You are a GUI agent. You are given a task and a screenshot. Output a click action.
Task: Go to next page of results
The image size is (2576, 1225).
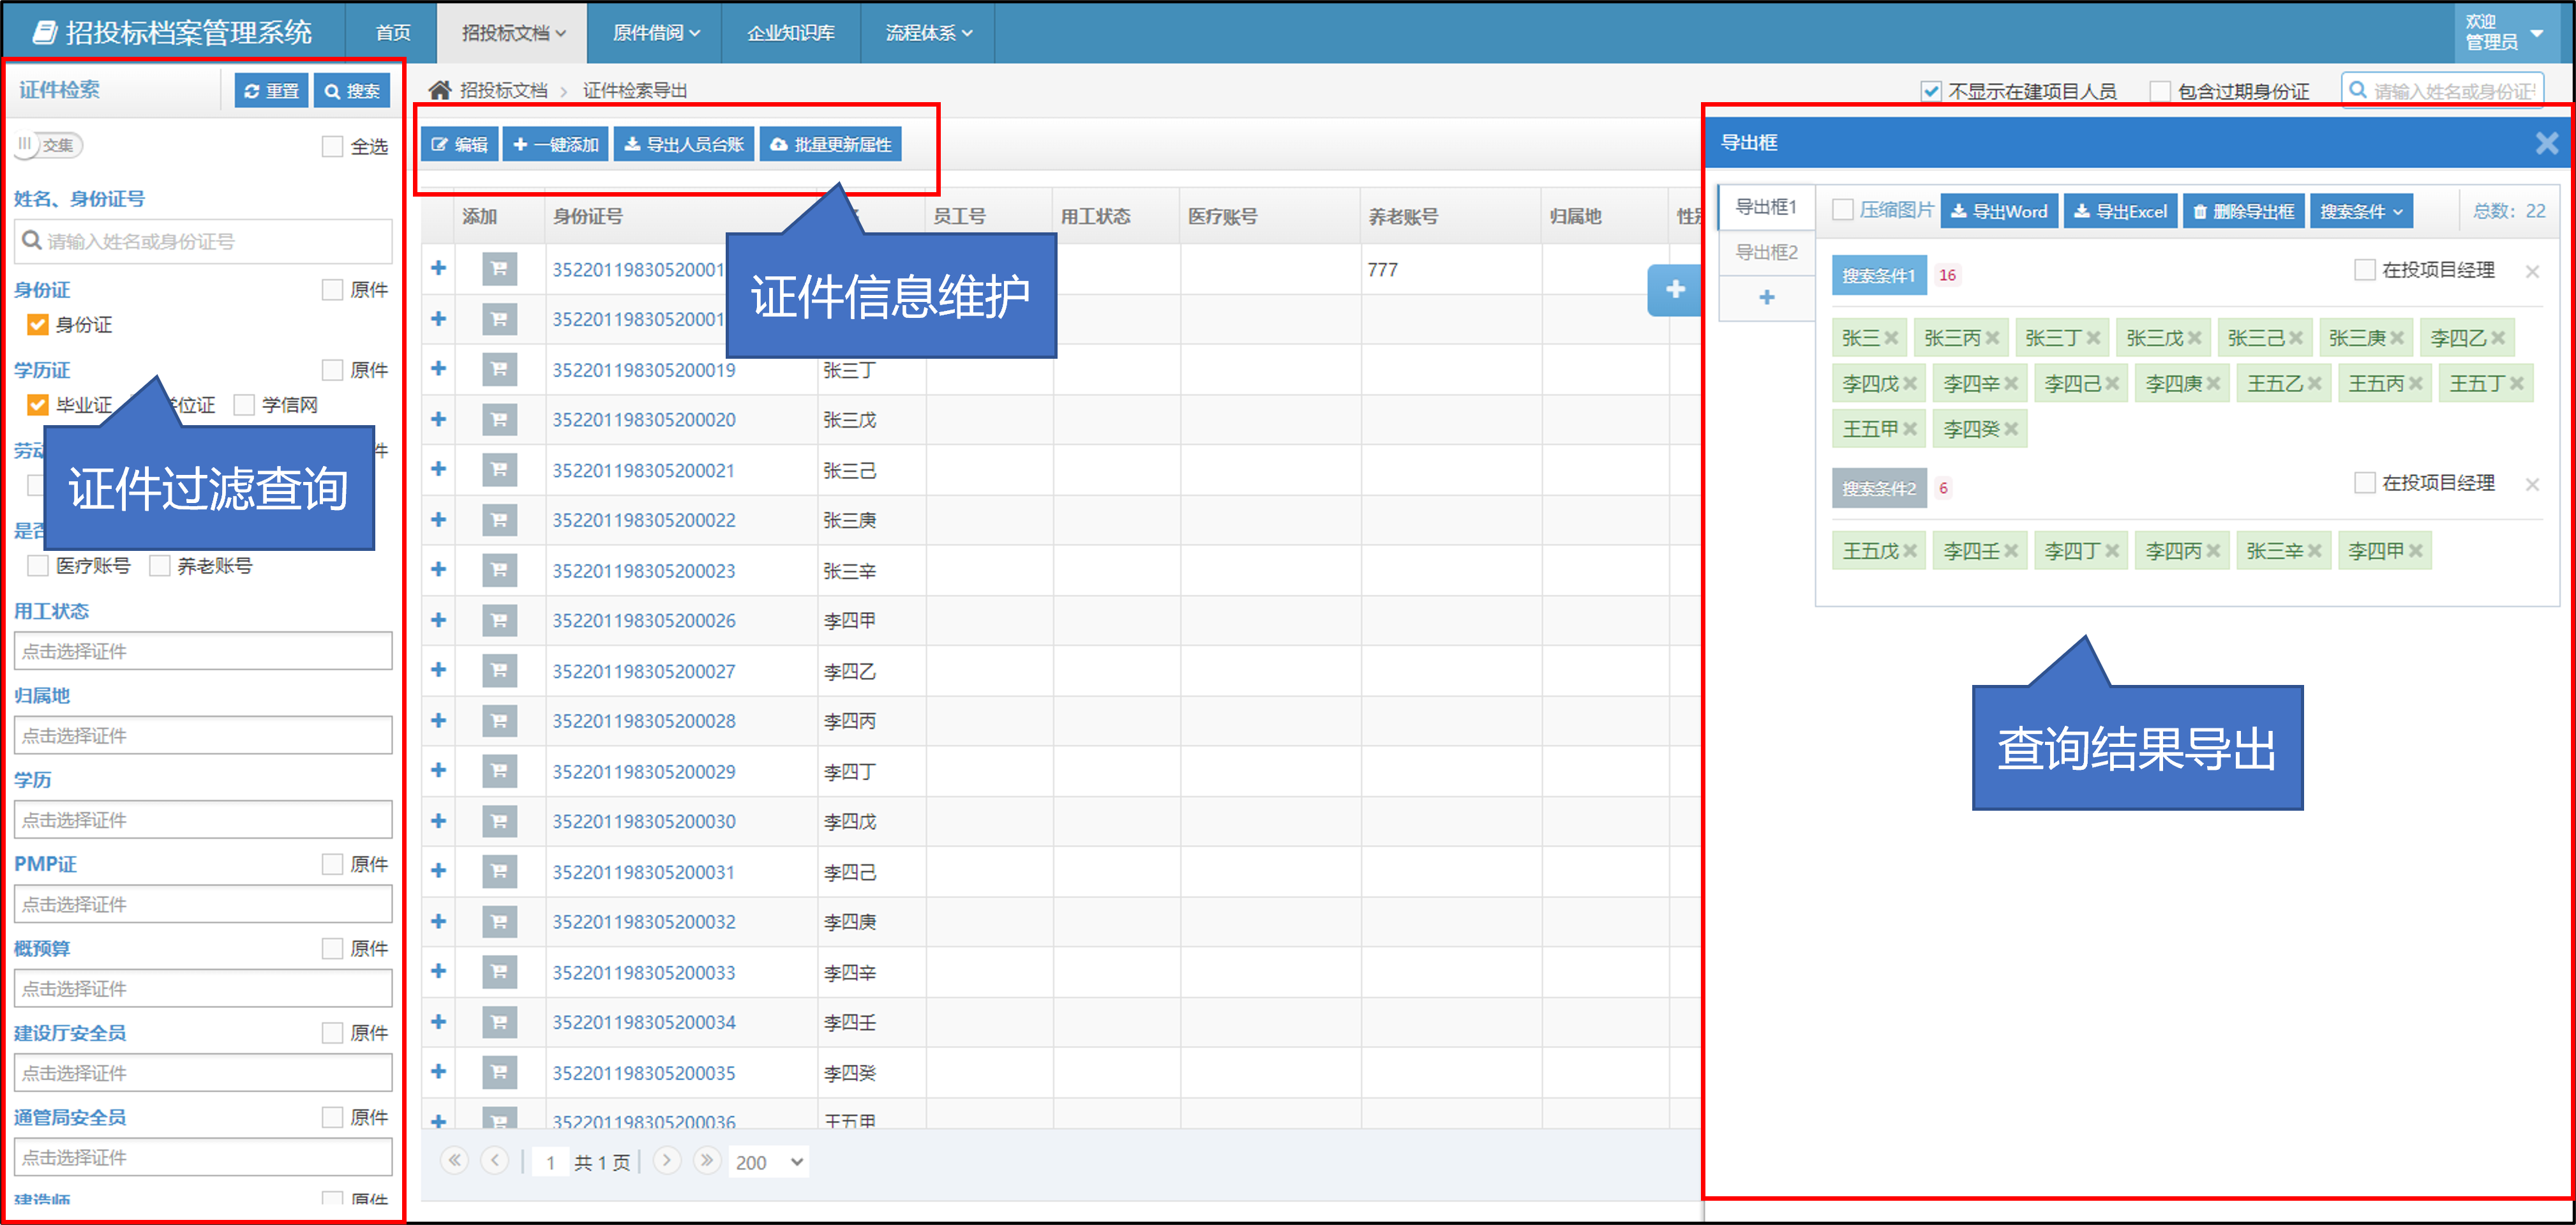pyautogui.click(x=667, y=1161)
